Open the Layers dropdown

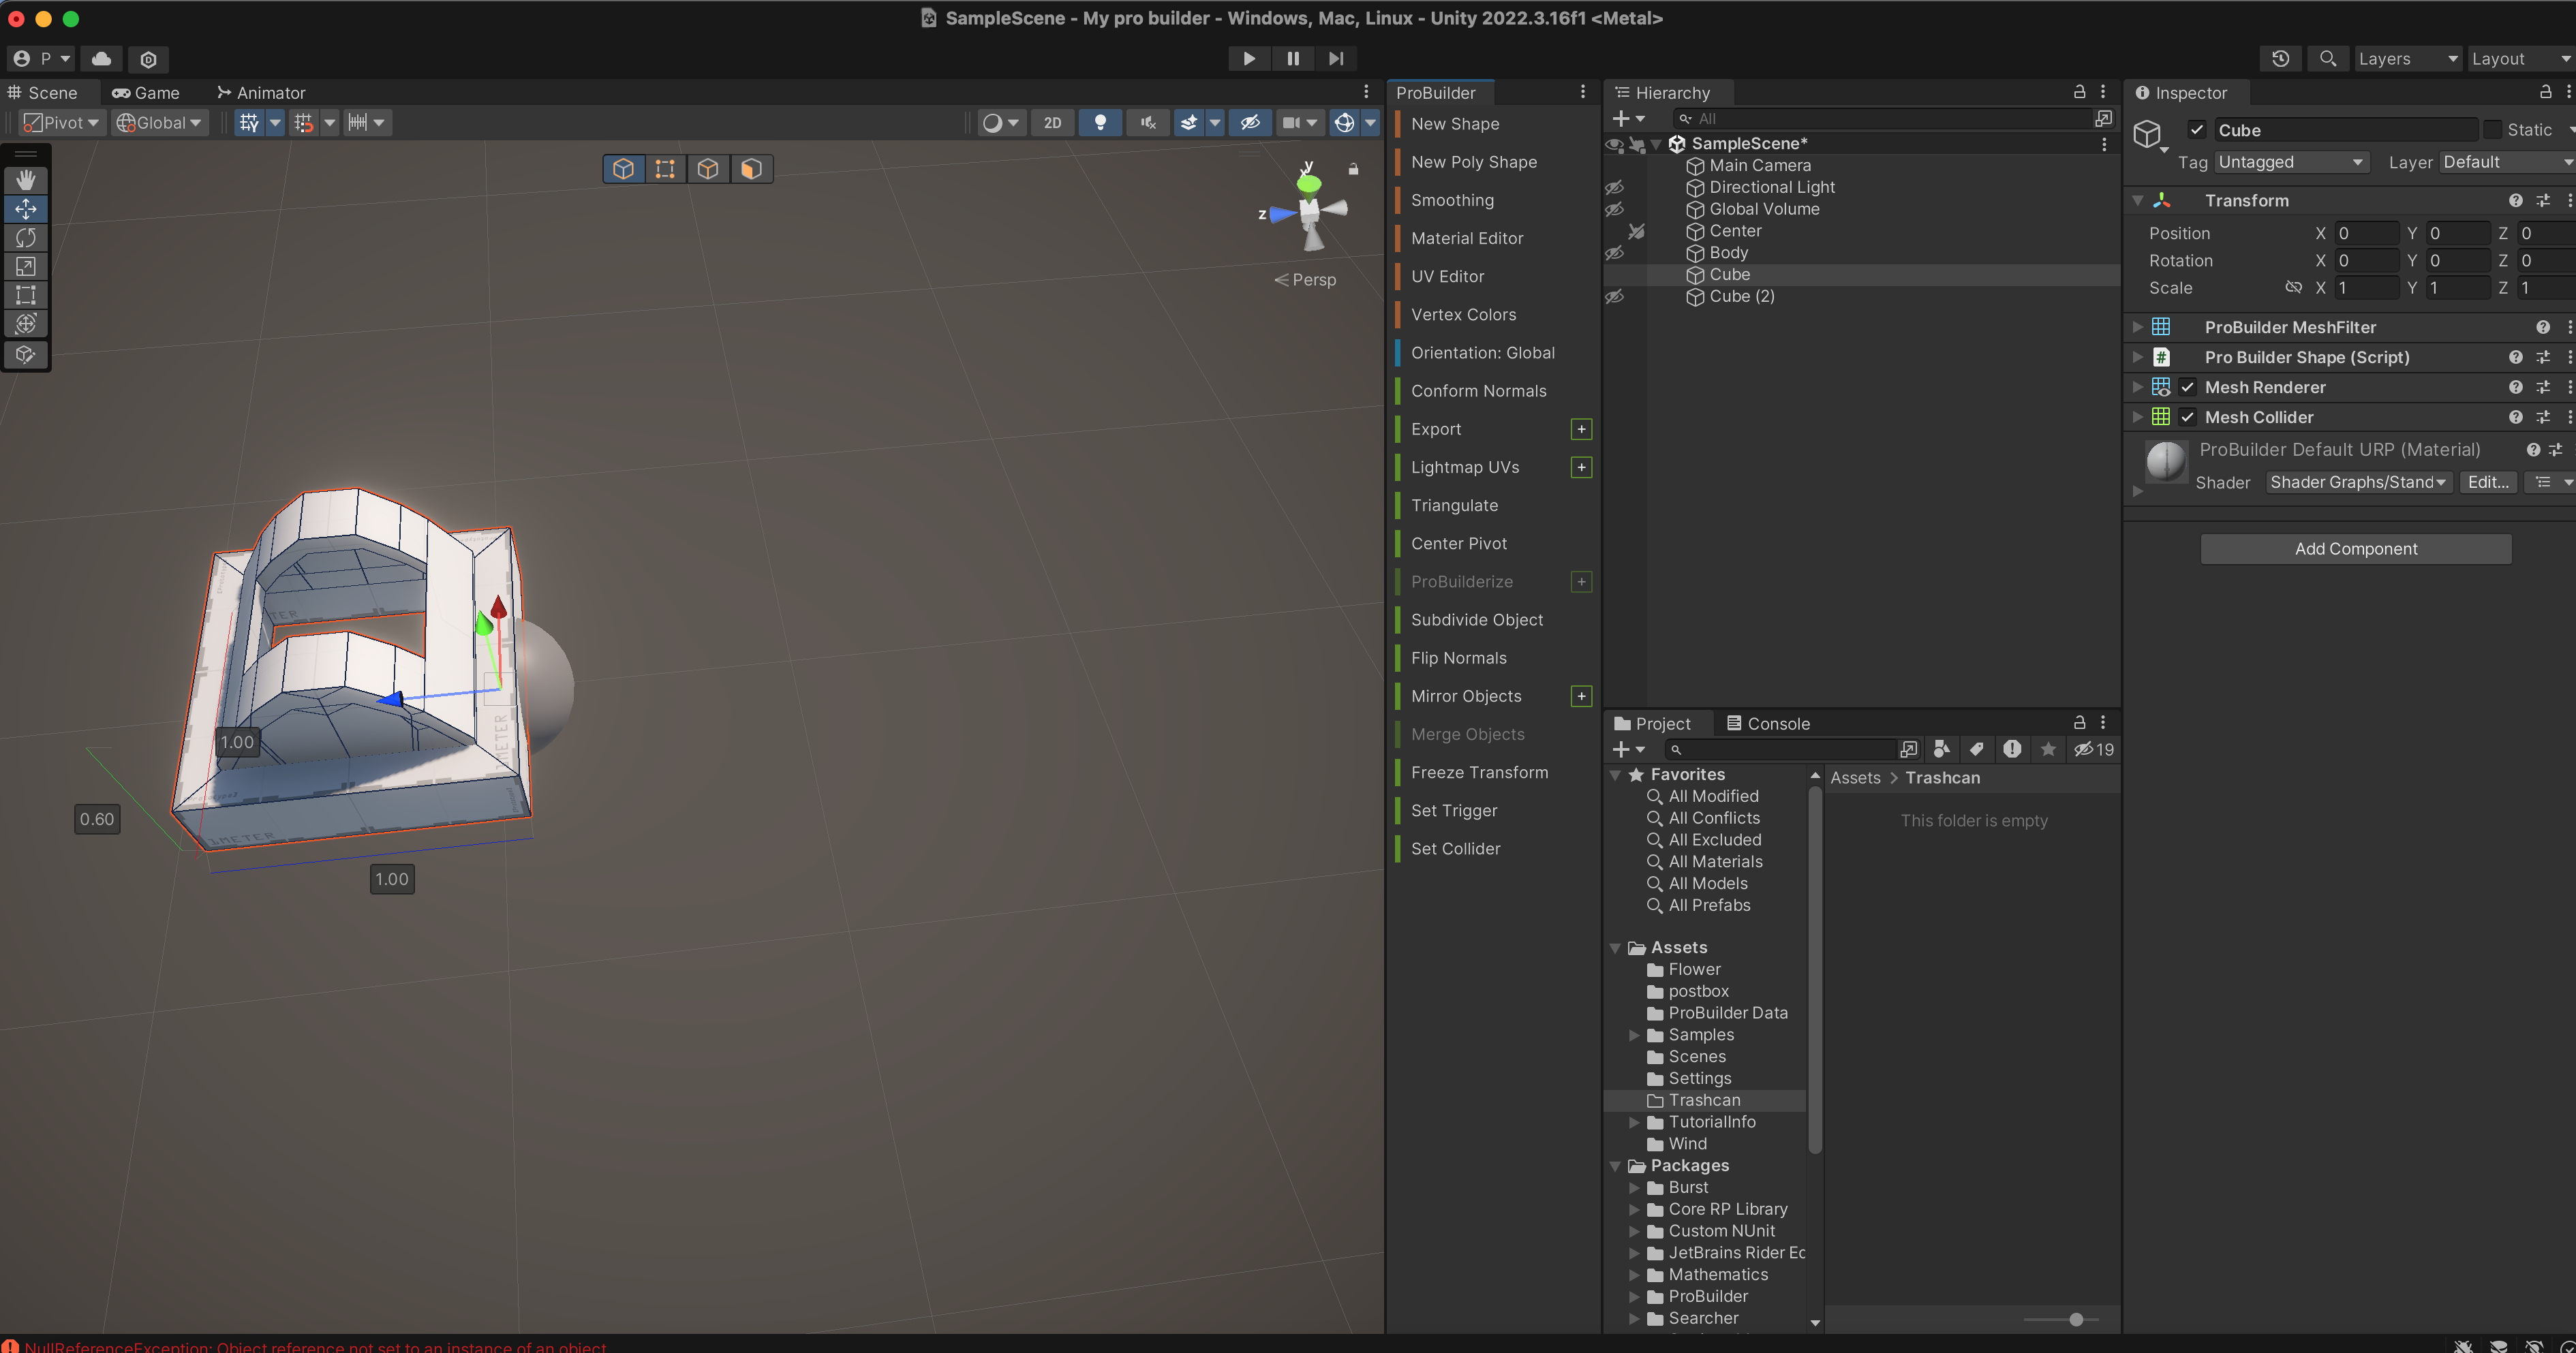2406,59
